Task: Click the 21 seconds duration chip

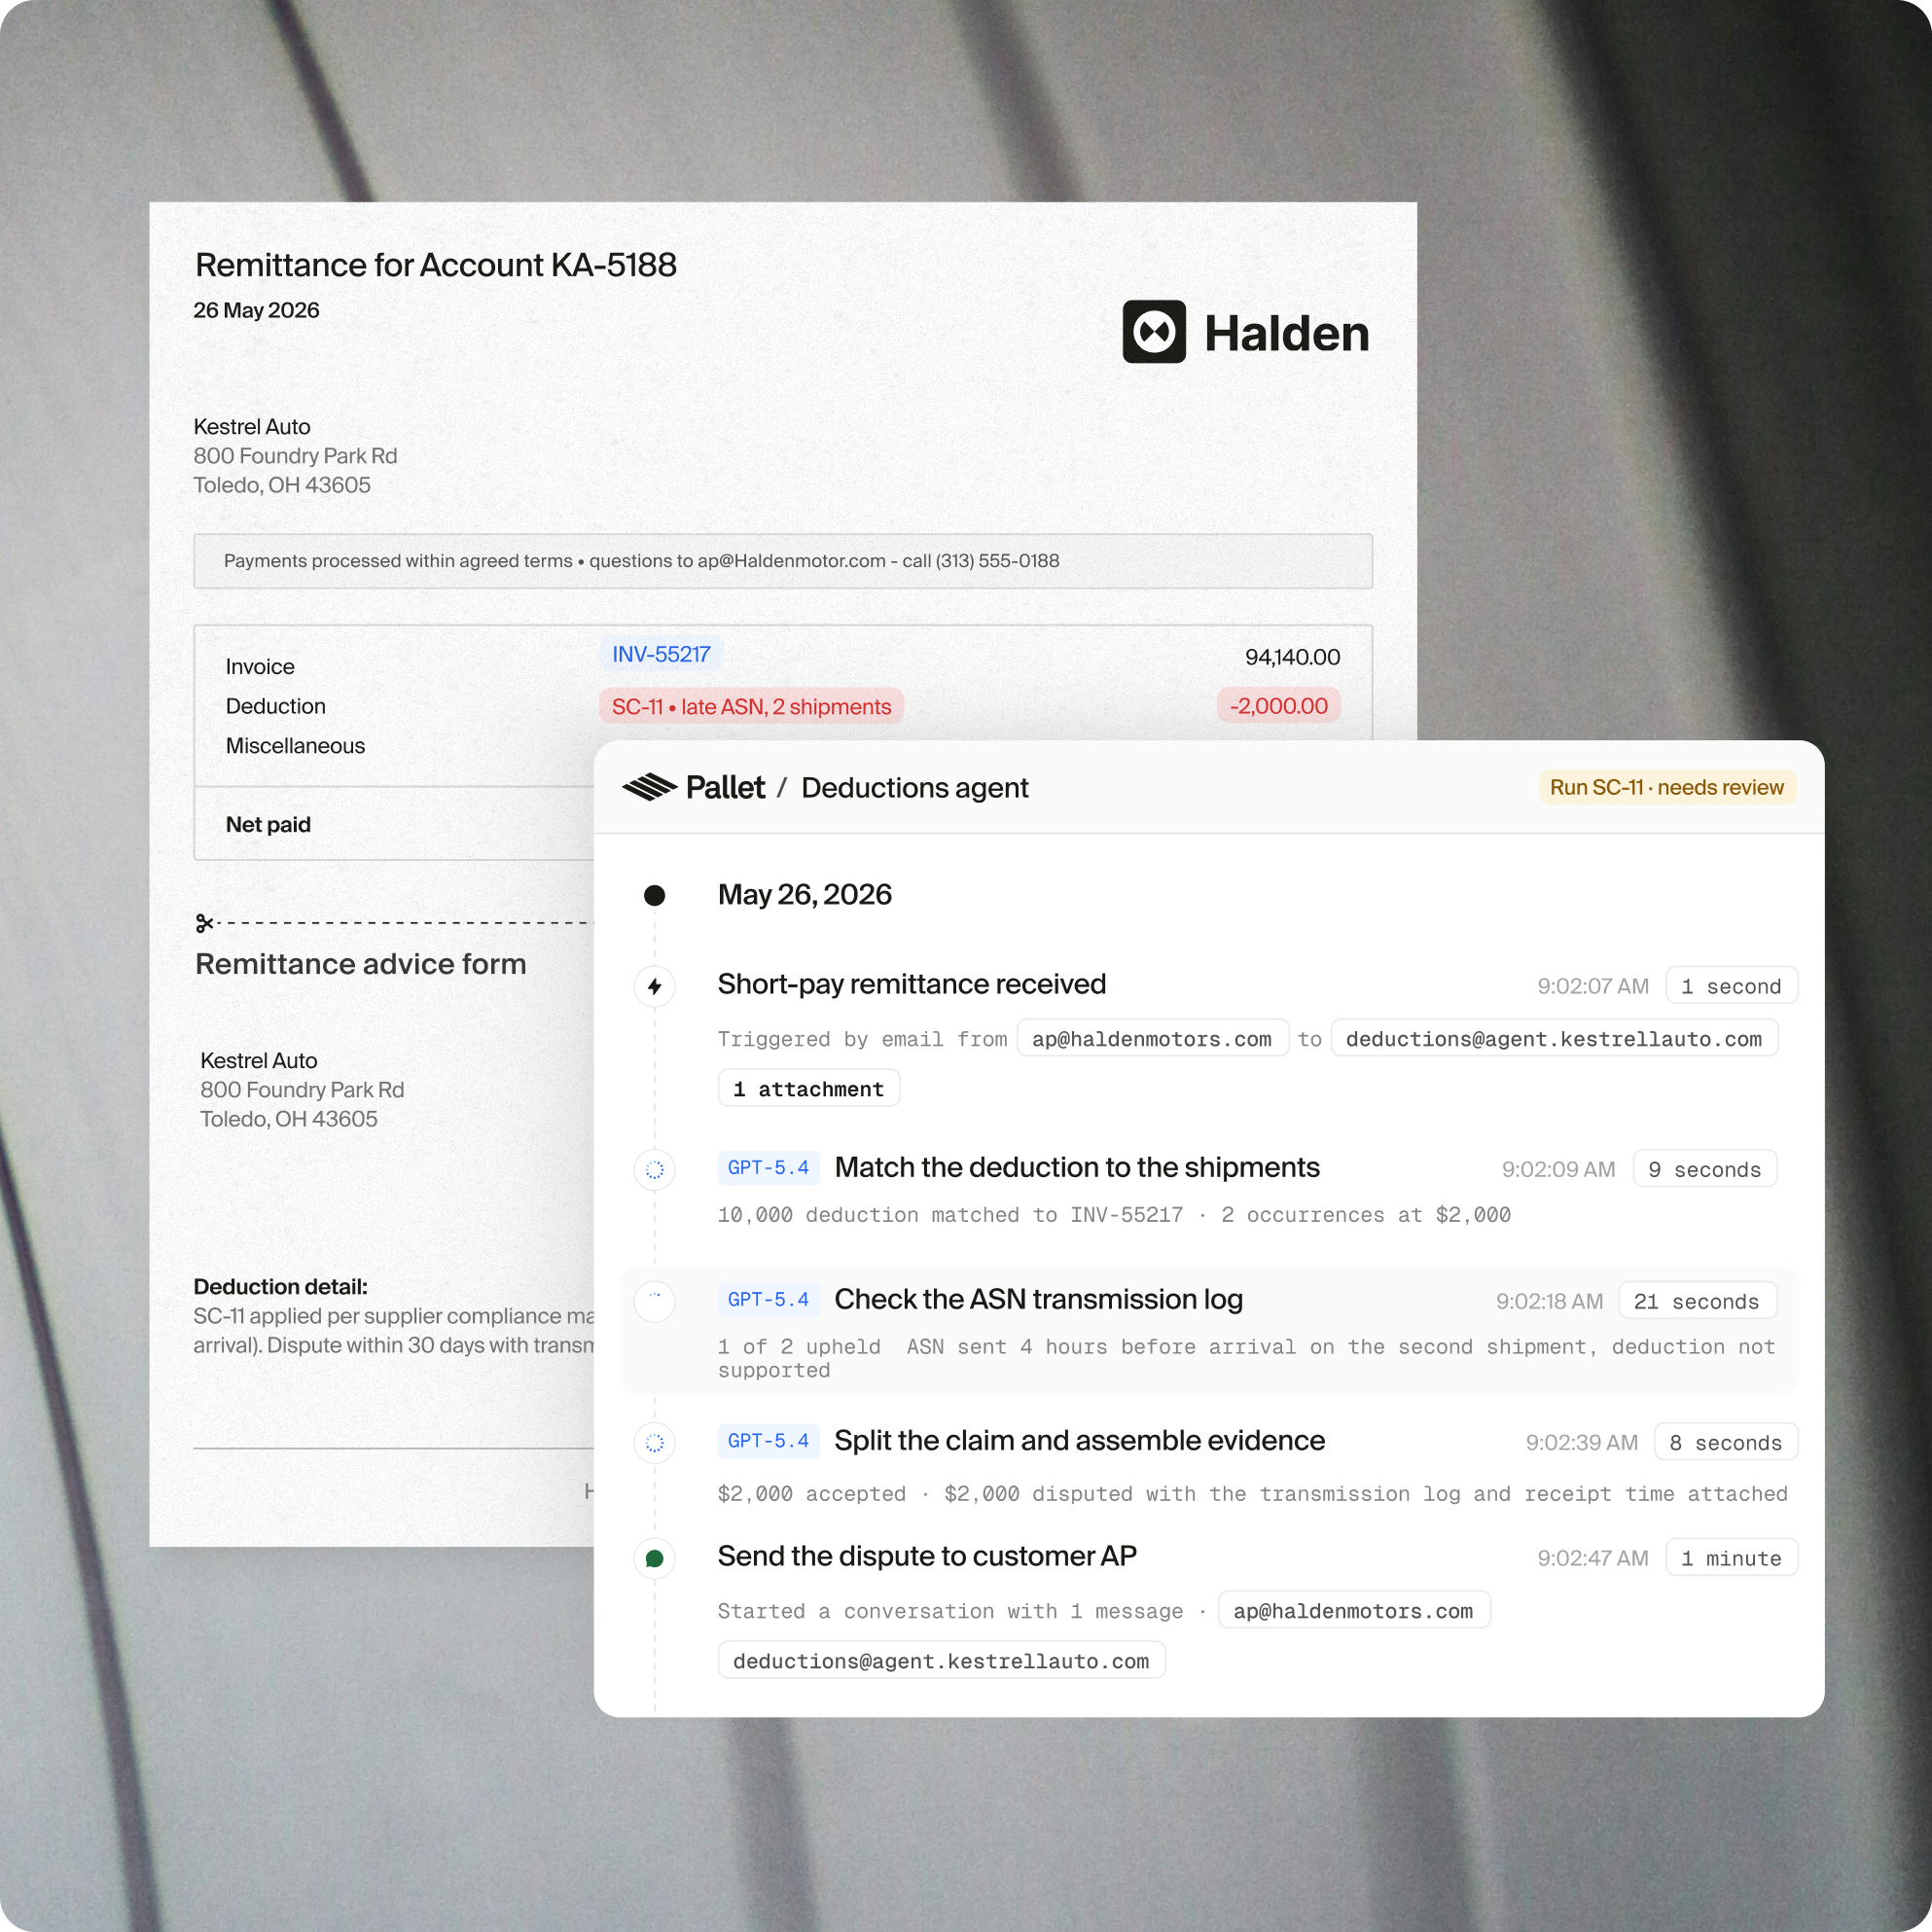Action: (x=1697, y=1301)
